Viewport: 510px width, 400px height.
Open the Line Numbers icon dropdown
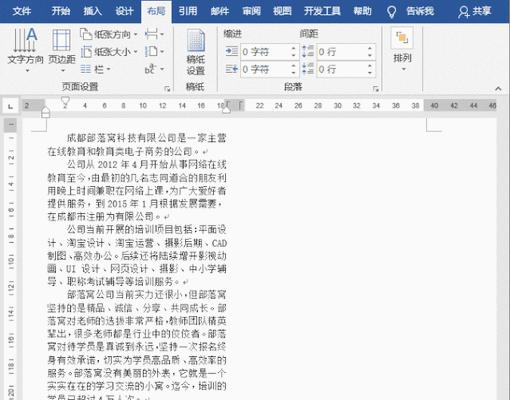pos(154,52)
